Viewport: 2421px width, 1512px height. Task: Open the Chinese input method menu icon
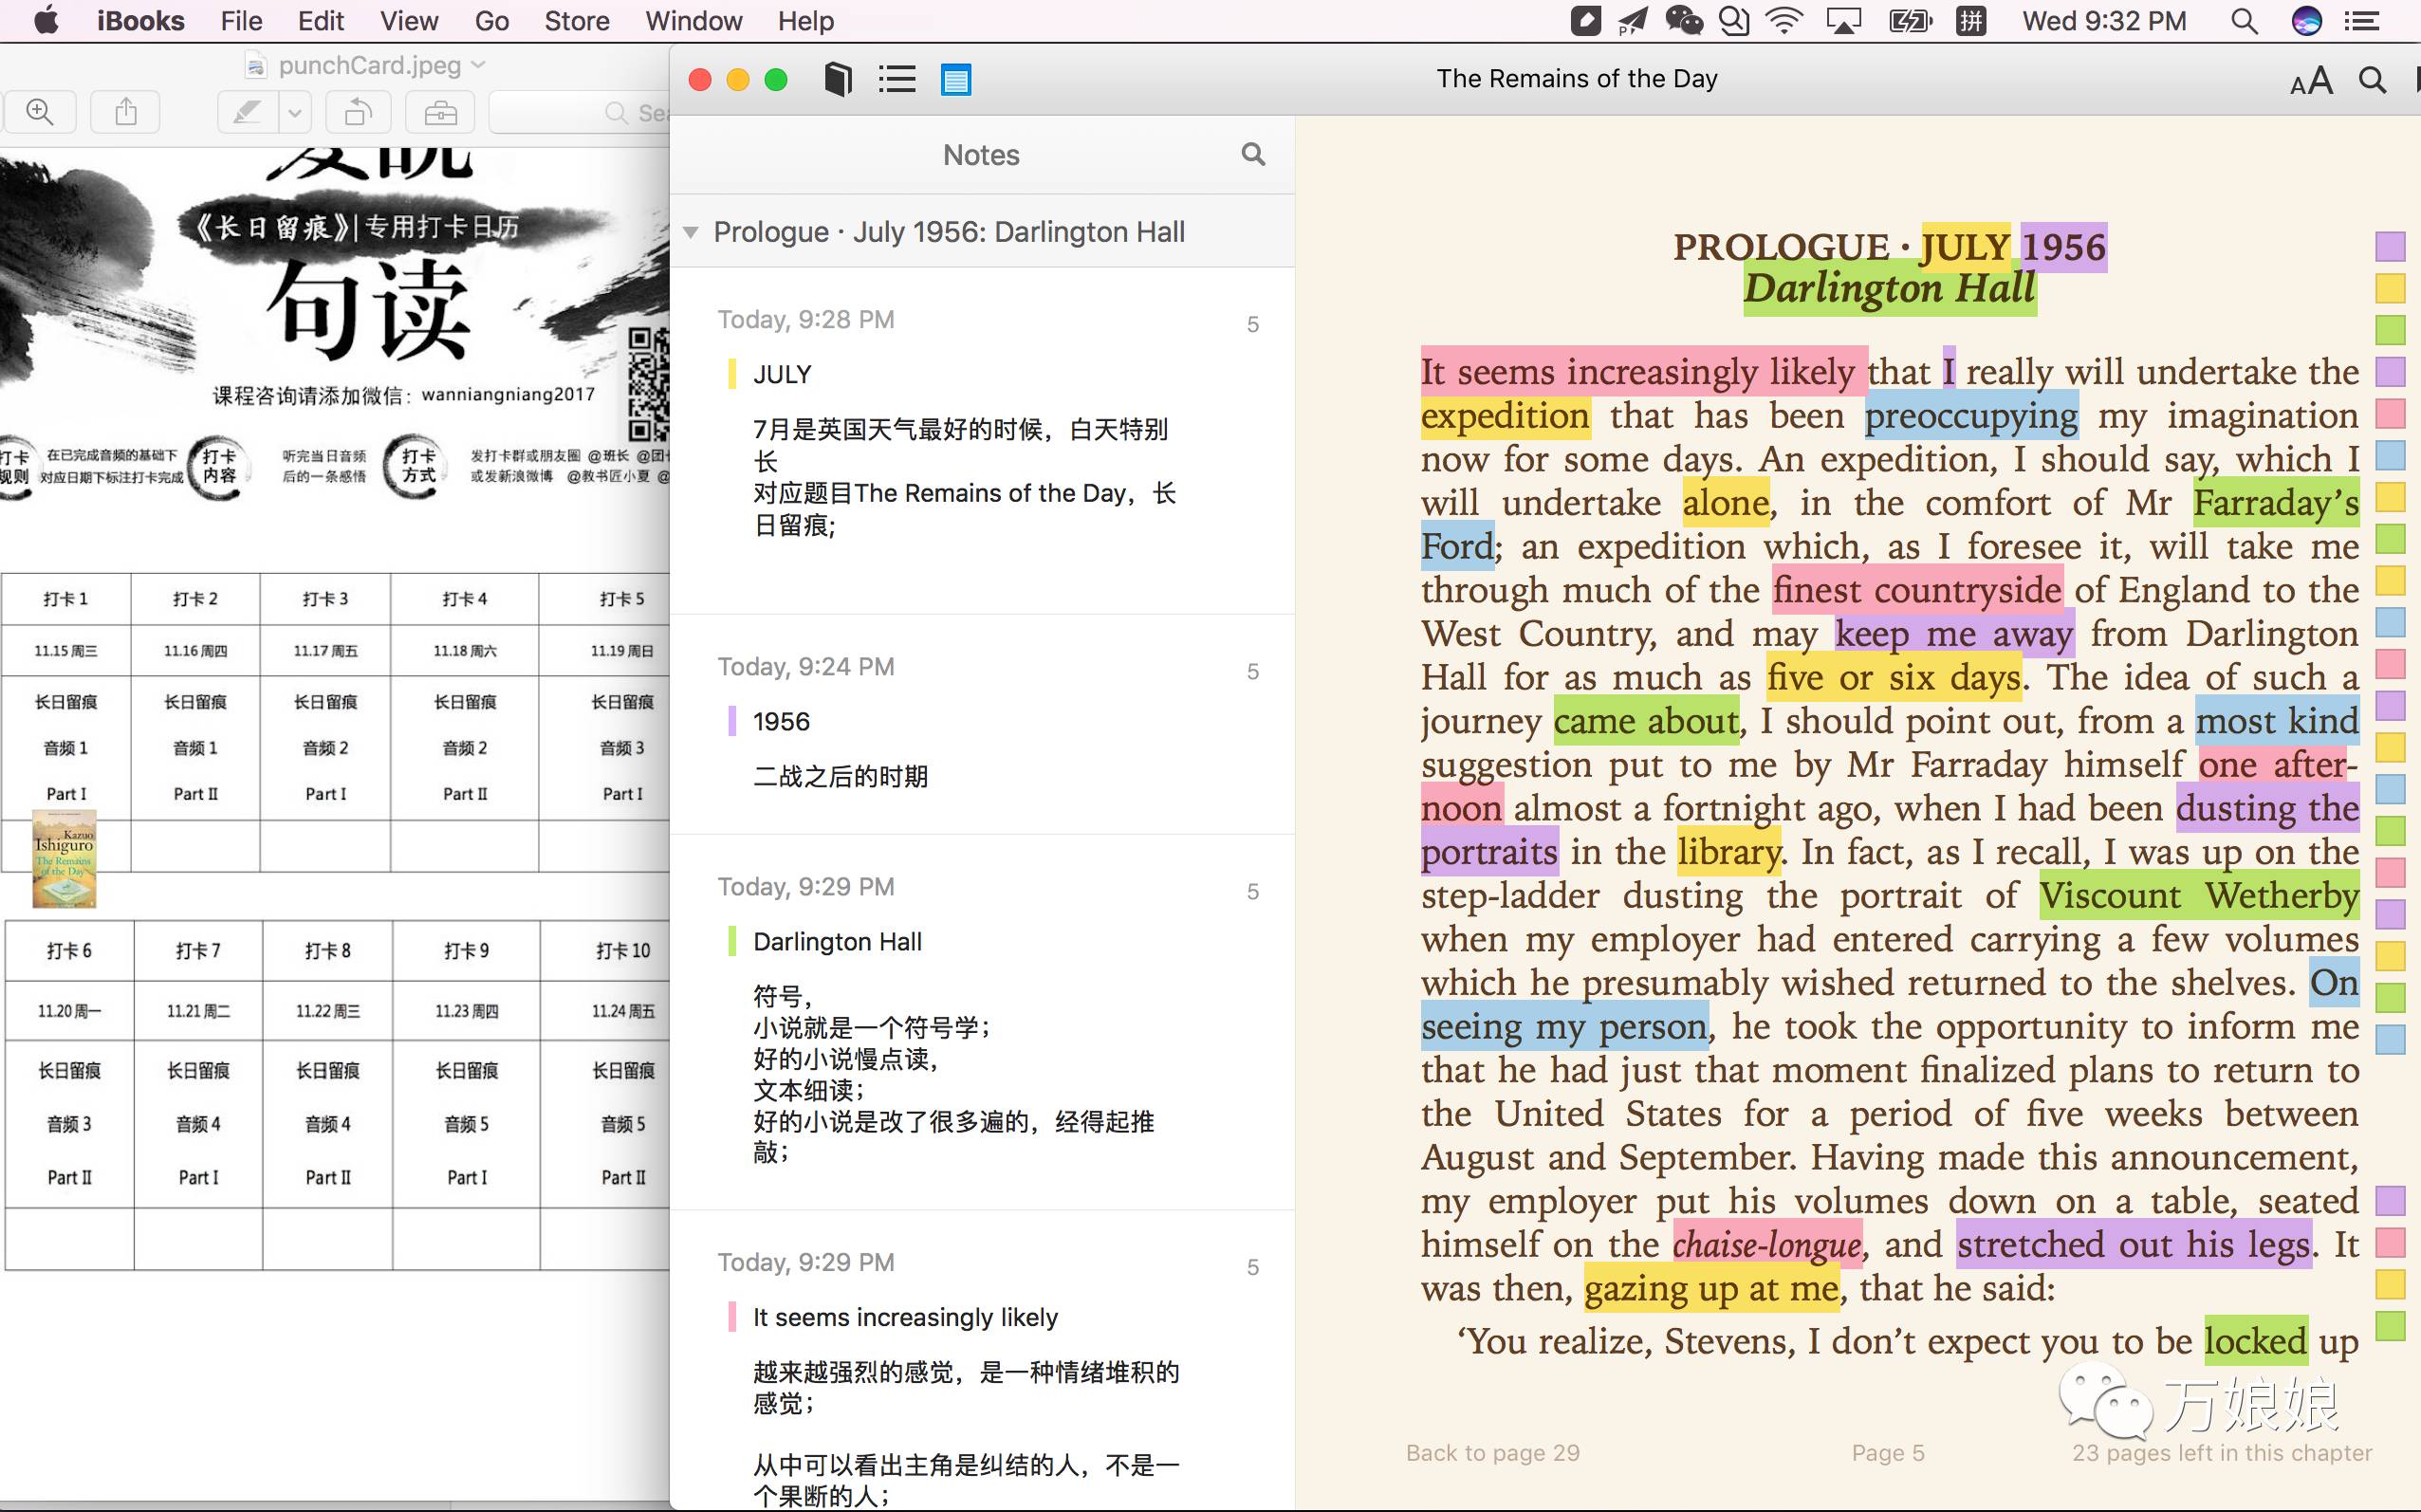tap(1971, 21)
